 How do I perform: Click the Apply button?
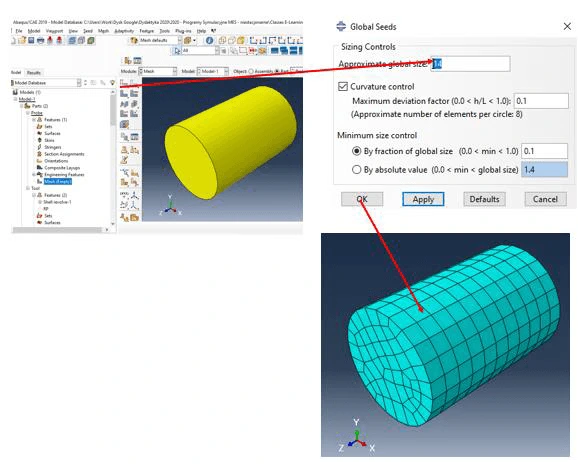[x=423, y=199]
